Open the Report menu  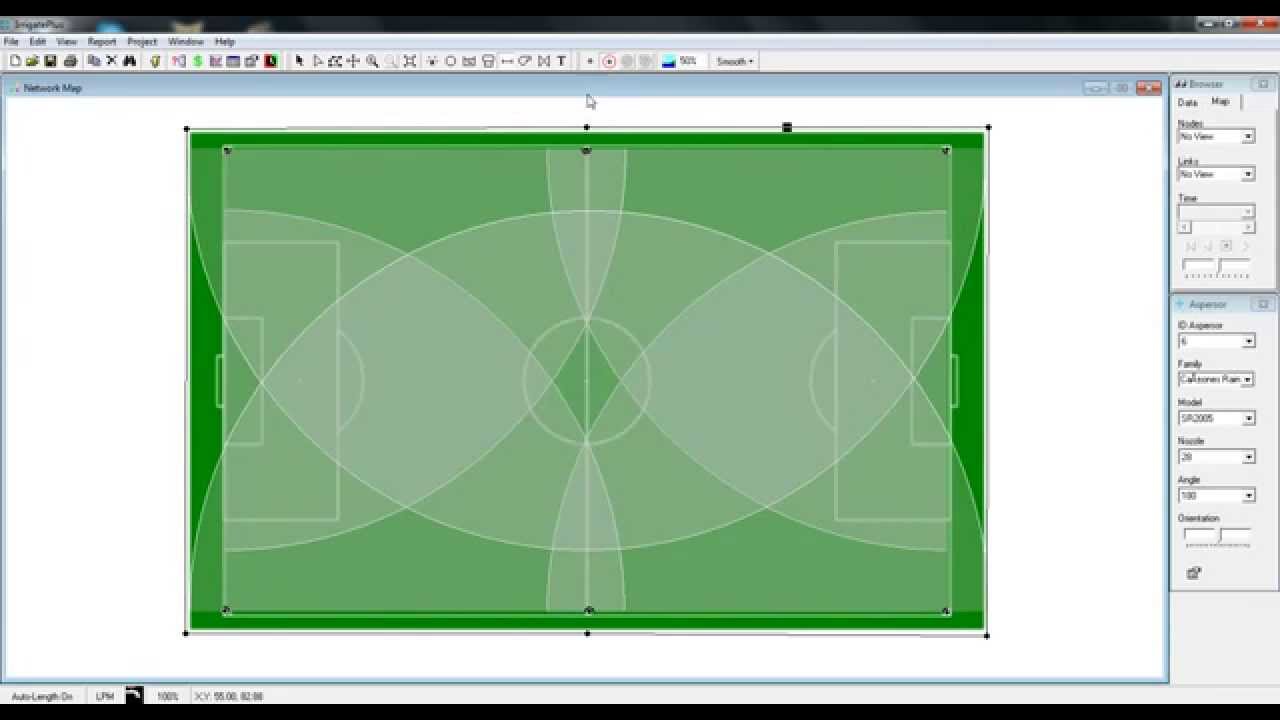(x=102, y=42)
